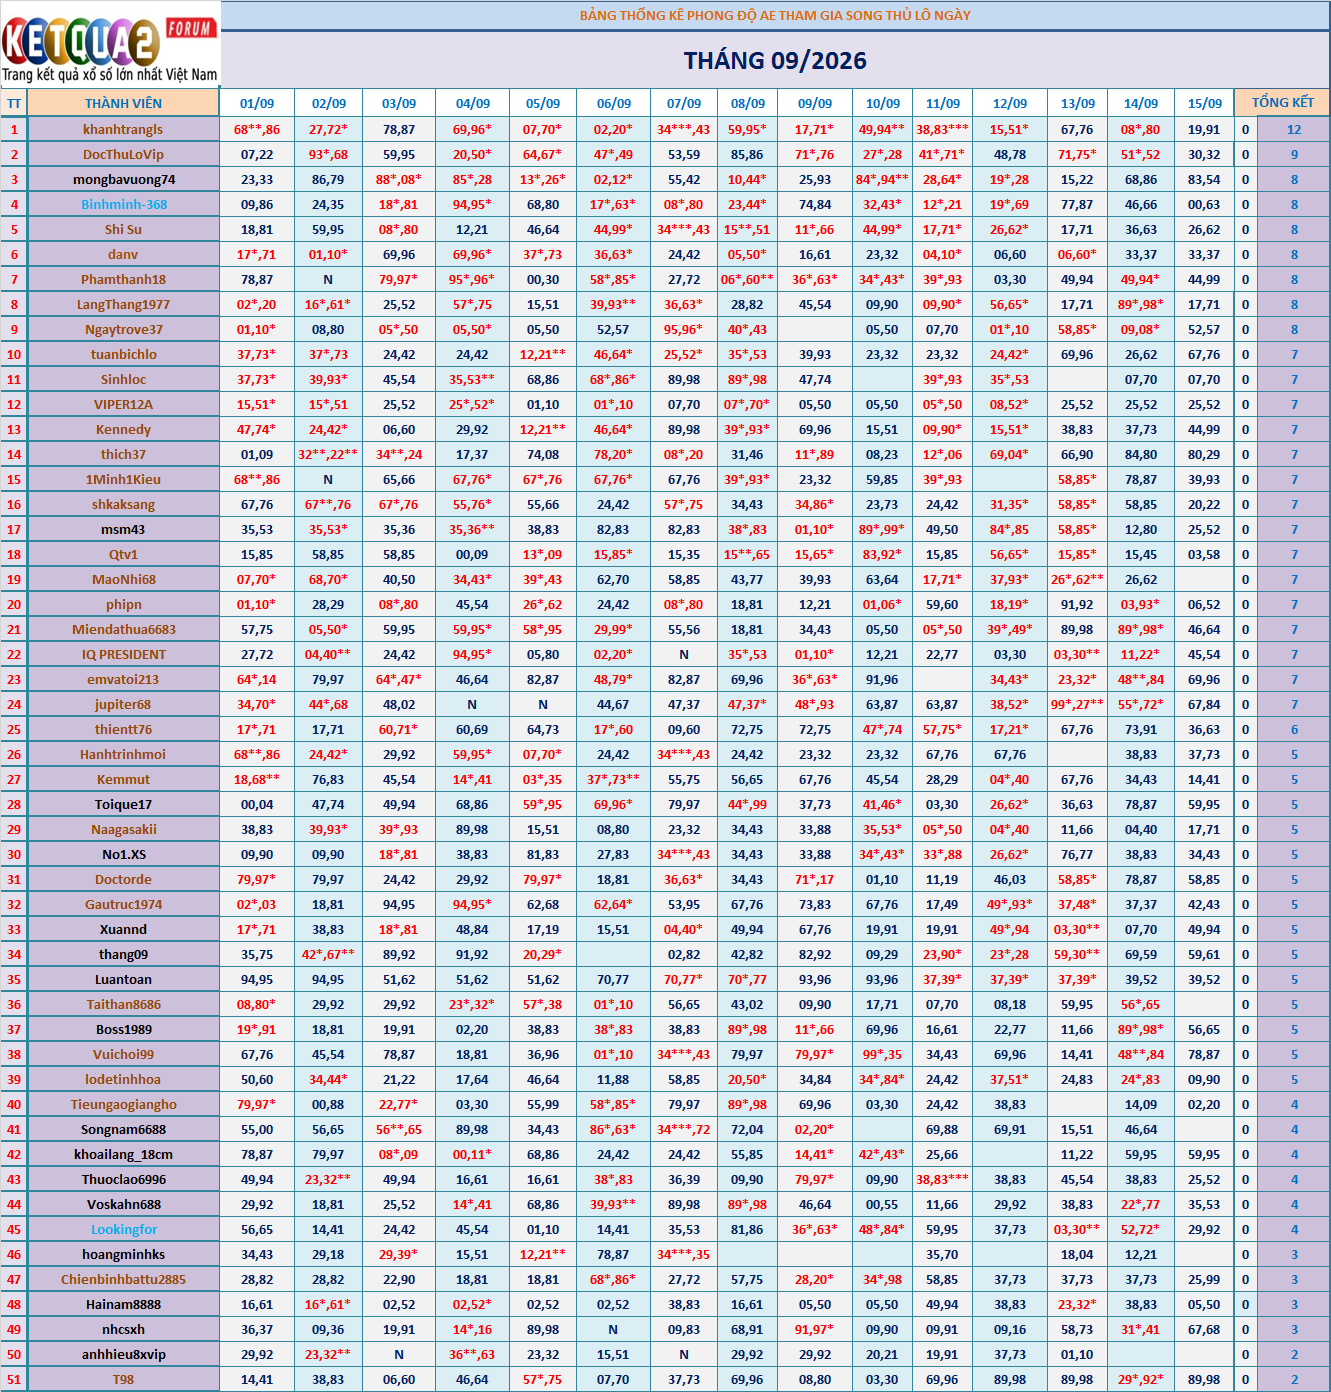Select member name tuanbichlo
This screenshot has height=1392, width=1331.
(123, 354)
